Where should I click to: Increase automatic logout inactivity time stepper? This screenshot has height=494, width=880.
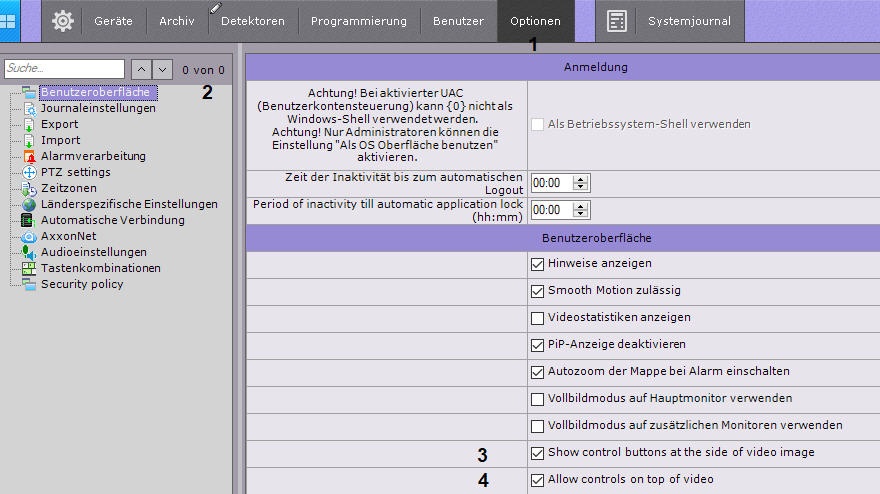click(x=582, y=179)
